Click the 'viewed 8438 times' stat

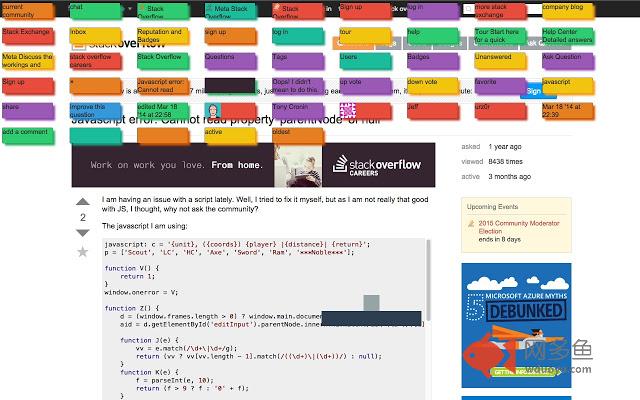492,162
